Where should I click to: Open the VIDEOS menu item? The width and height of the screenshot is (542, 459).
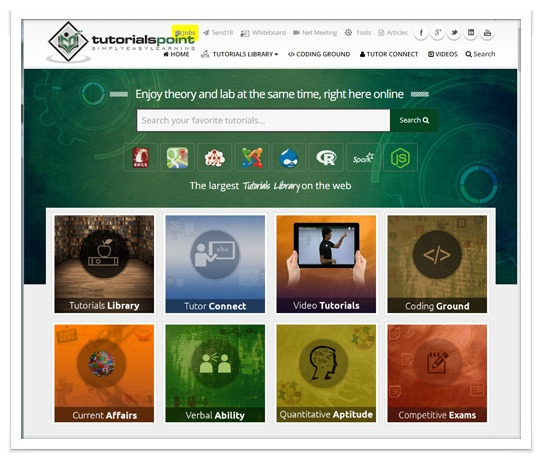tap(442, 54)
